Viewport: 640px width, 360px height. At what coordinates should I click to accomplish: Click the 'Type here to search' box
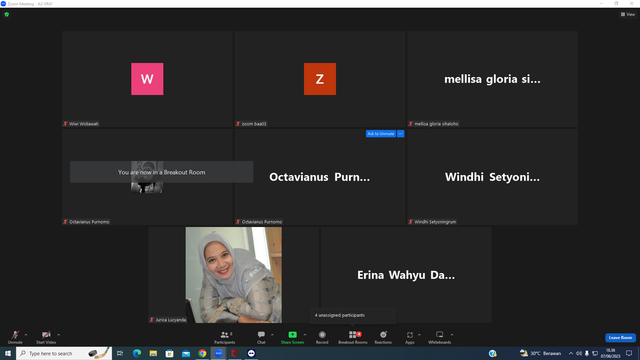[64, 353]
